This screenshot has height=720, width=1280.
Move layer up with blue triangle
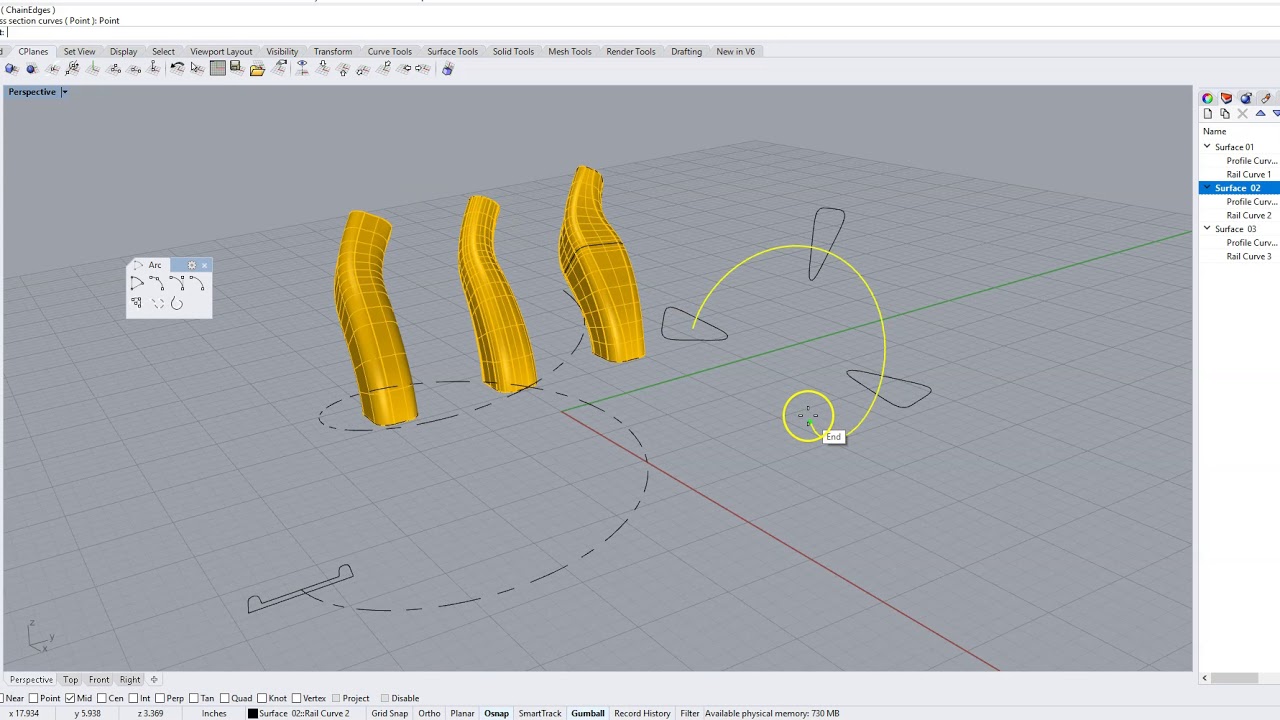1260,114
